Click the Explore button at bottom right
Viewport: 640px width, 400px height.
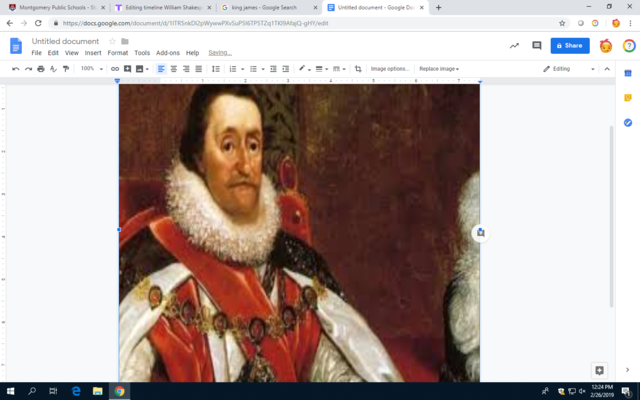599,370
